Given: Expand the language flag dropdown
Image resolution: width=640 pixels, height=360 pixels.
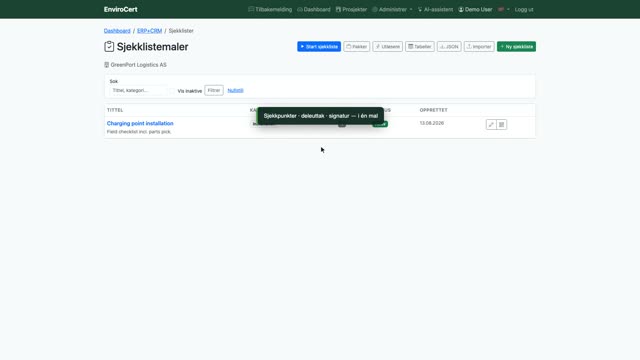Looking at the screenshot, I should (504, 9).
